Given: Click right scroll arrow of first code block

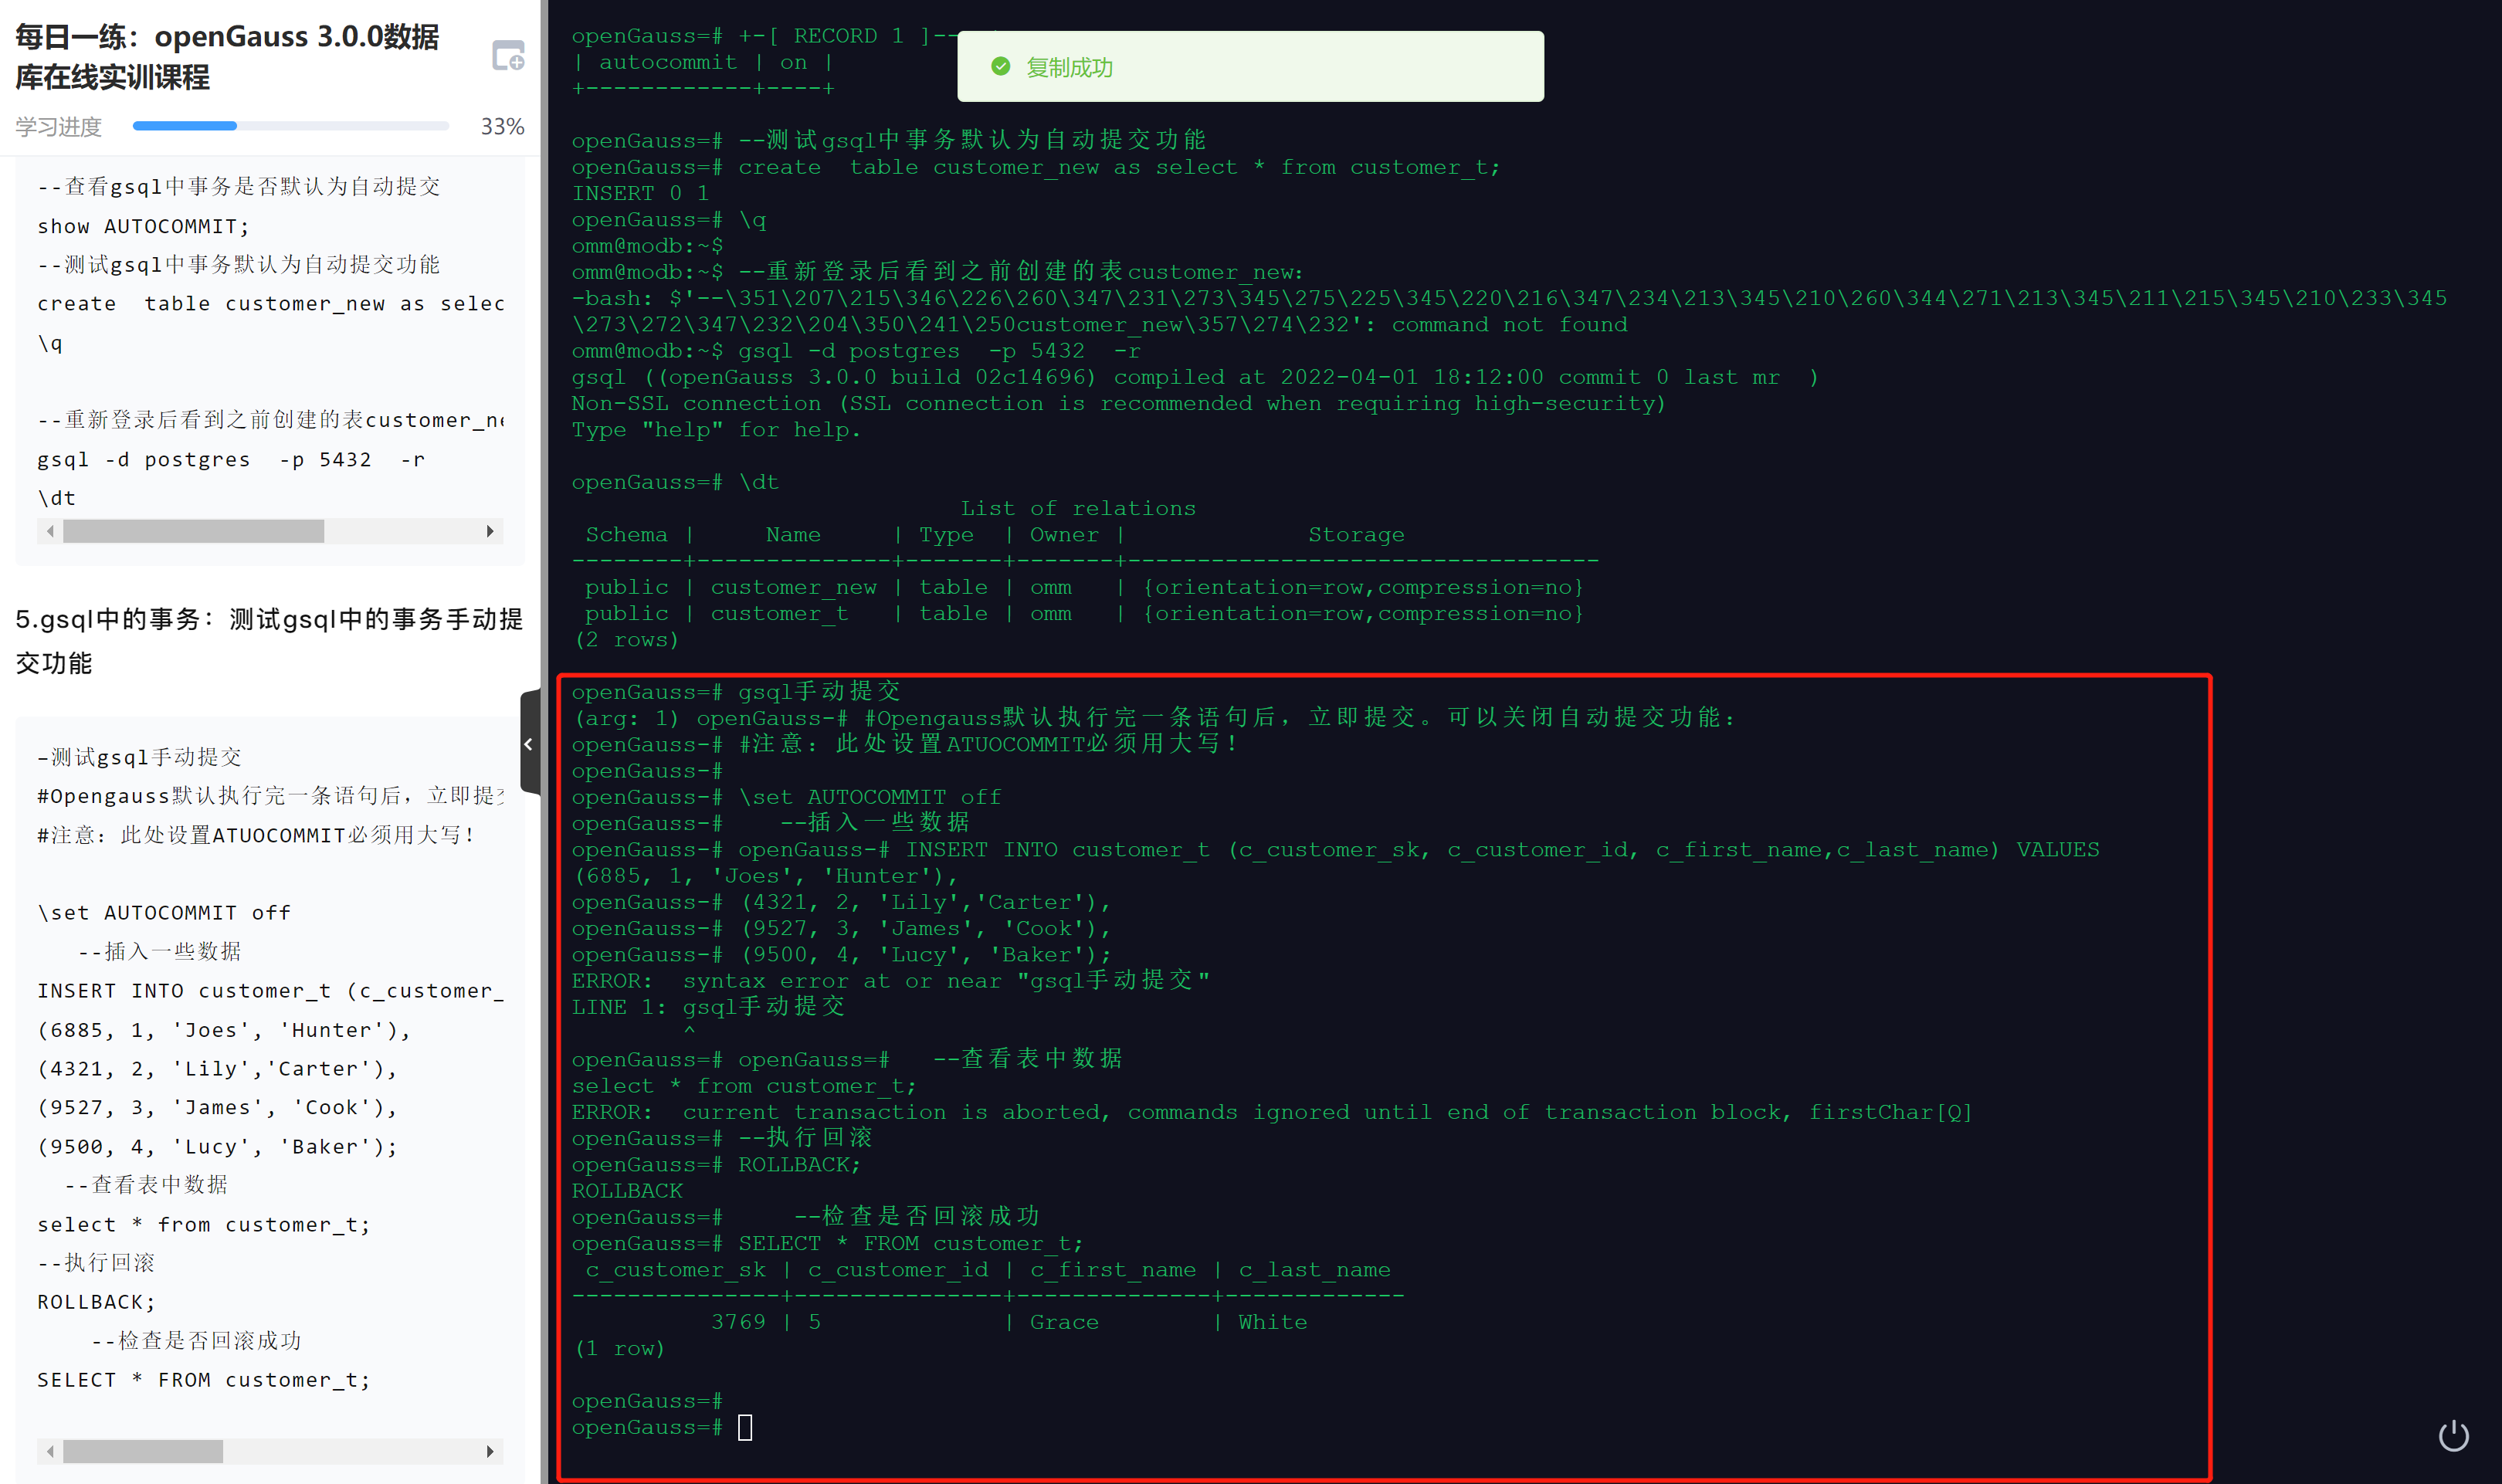Looking at the screenshot, I should click(489, 531).
